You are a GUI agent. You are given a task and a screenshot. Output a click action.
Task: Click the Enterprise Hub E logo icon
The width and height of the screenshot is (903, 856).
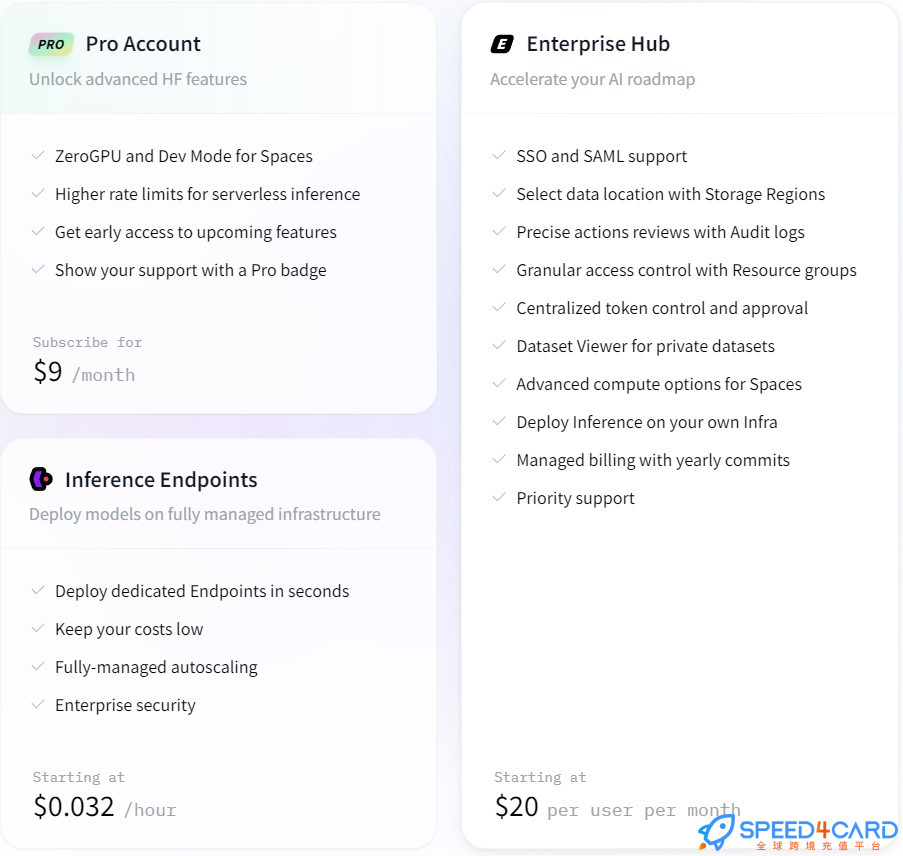pyautogui.click(x=502, y=44)
